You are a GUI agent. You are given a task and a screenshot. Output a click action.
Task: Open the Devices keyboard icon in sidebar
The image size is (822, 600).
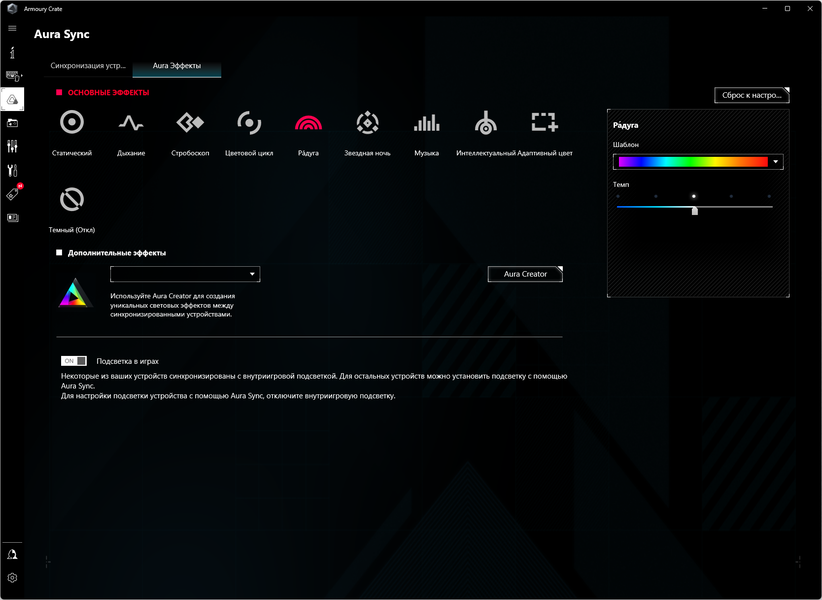point(13,77)
